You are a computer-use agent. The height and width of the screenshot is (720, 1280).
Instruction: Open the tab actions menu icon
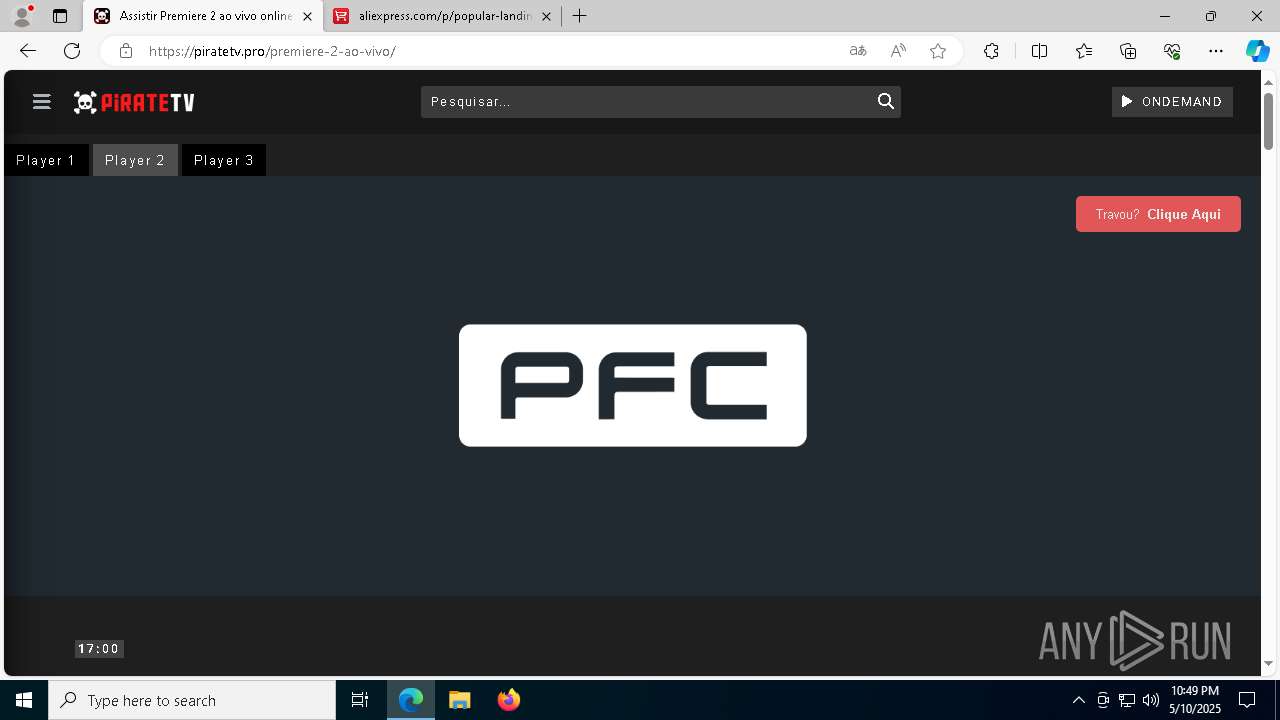coord(60,16)
